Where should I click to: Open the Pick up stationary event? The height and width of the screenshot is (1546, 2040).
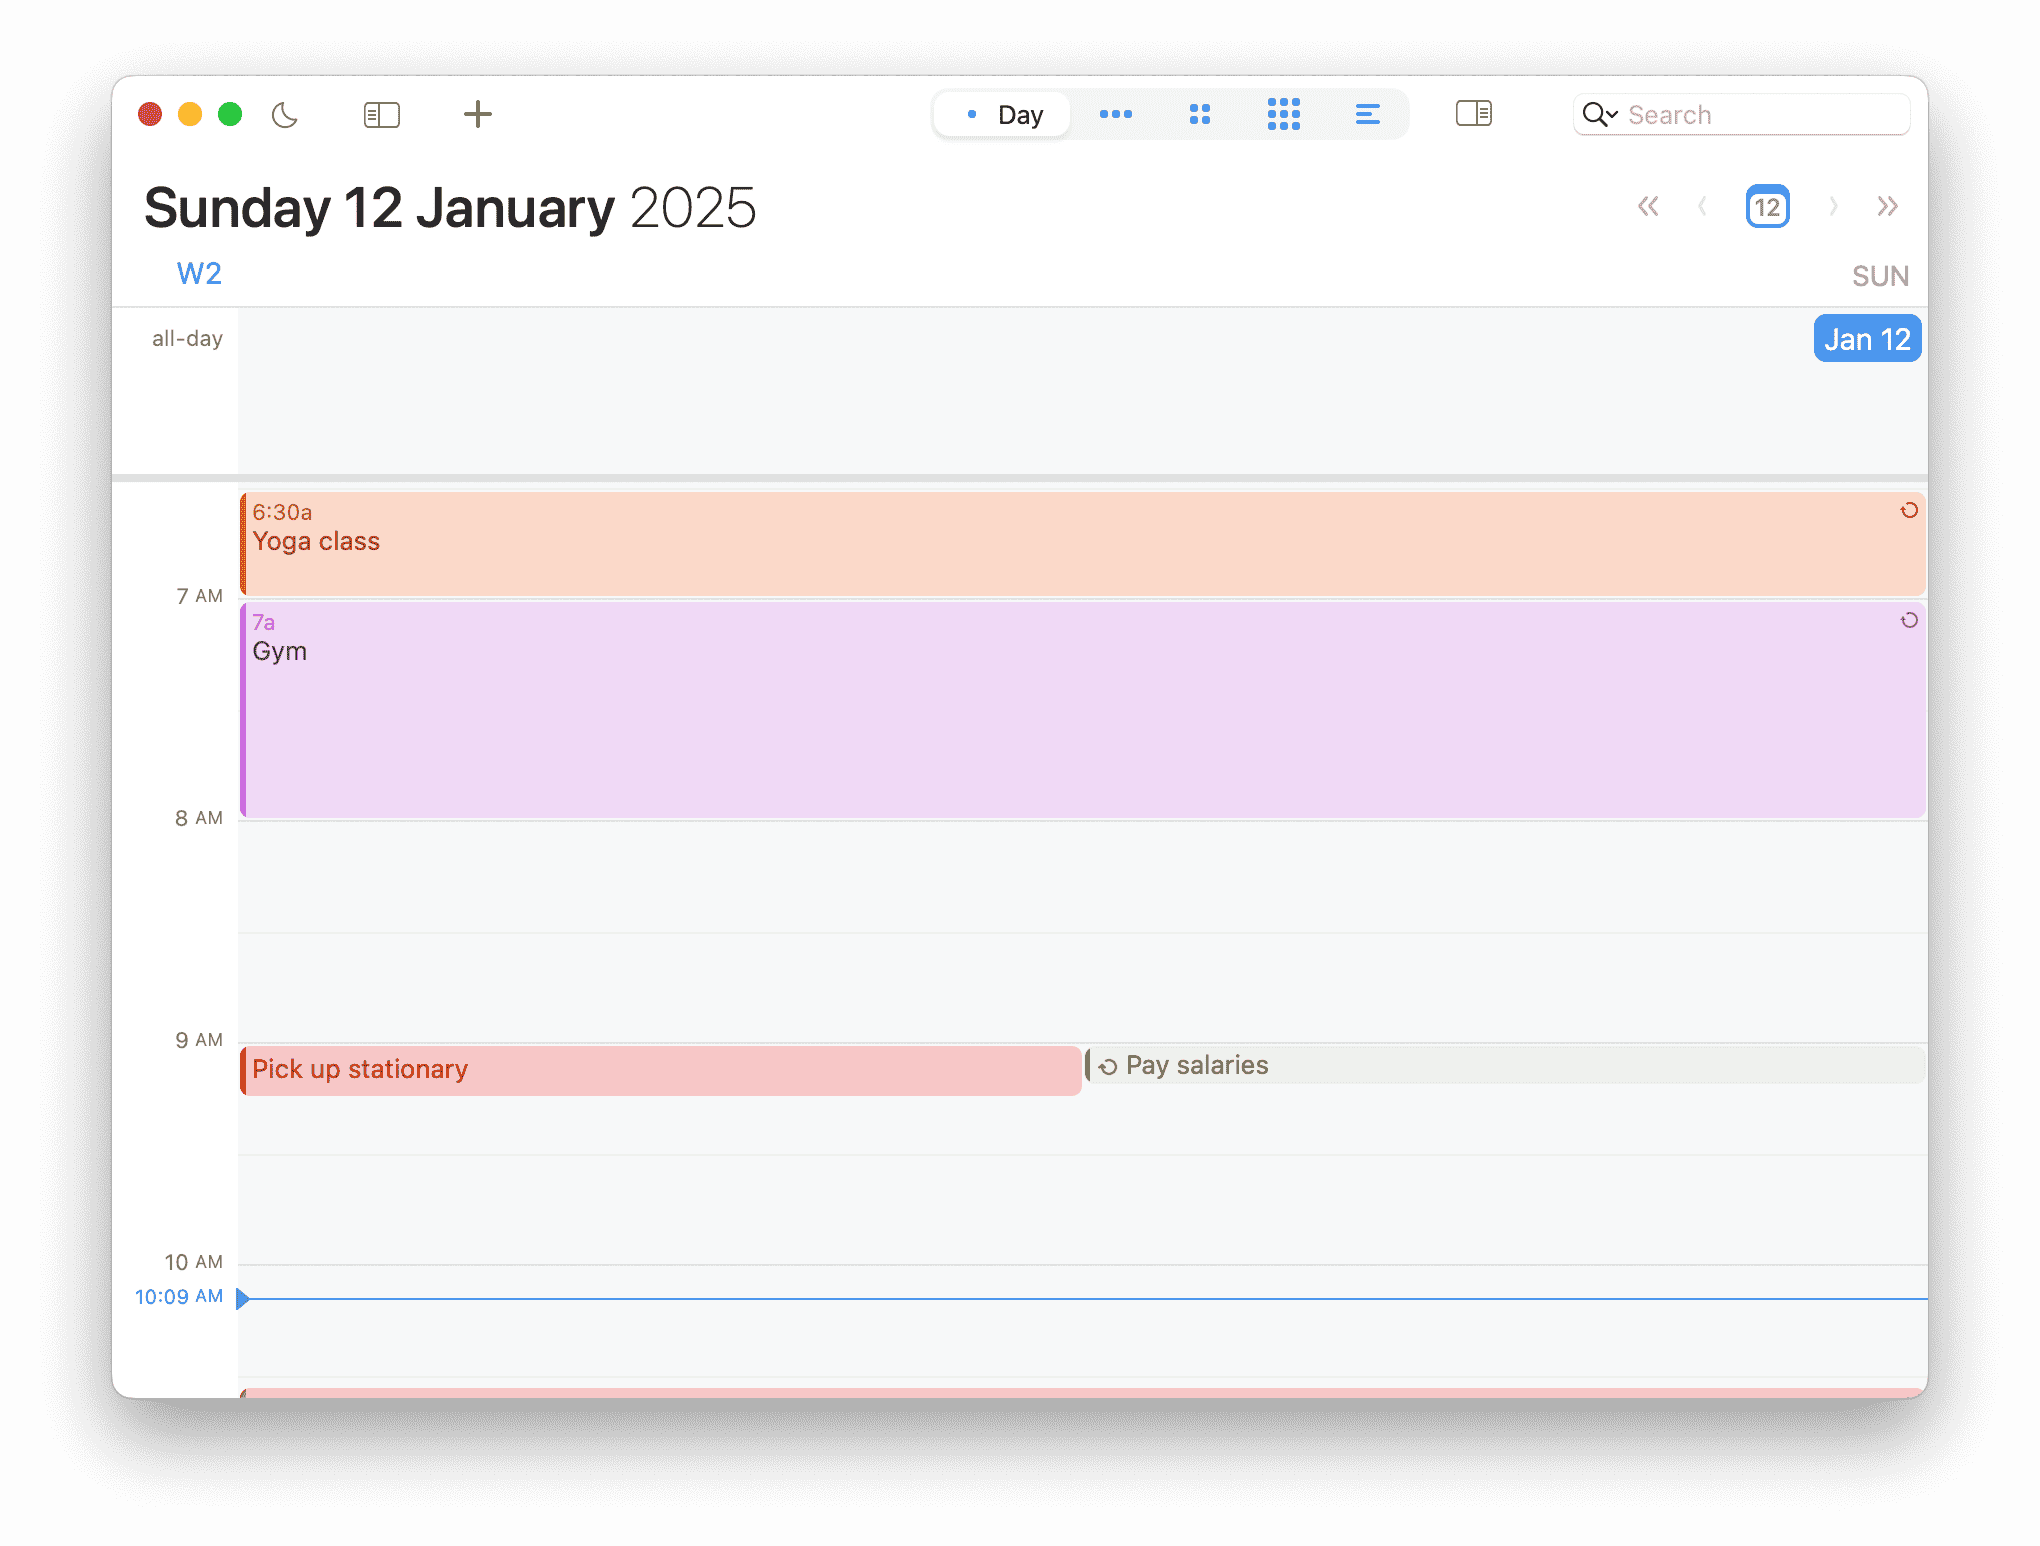tap(661, 1070)
